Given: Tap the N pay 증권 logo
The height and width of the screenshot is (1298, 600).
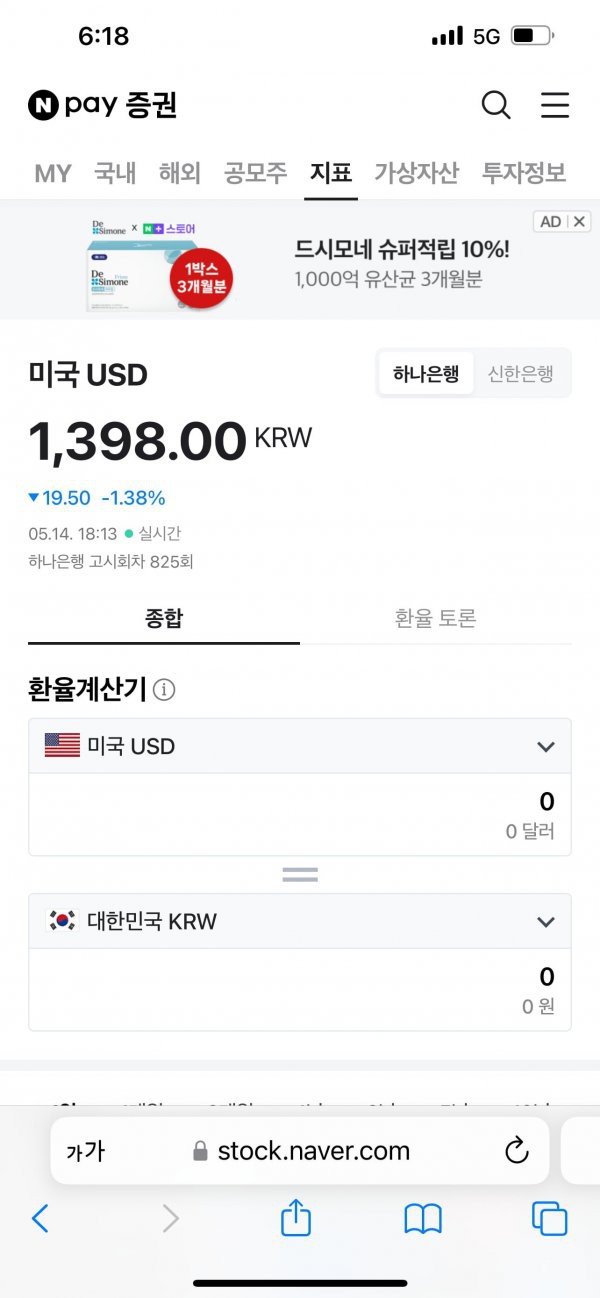Looking at the screenshot, I should [103, 104].
